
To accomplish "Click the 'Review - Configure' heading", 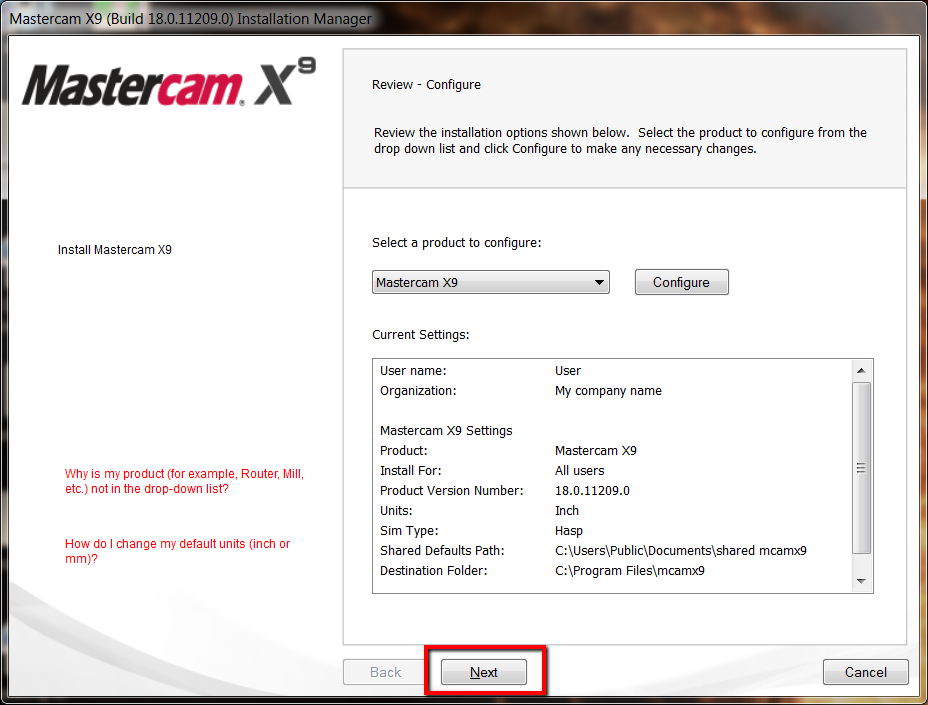I will pos(426,85).
